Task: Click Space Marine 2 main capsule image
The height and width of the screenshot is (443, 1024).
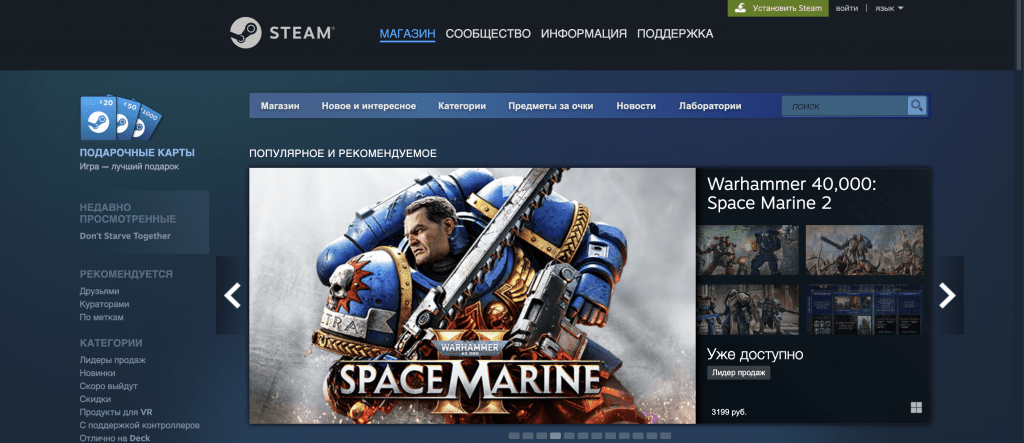Action: [x=472, y=295]
